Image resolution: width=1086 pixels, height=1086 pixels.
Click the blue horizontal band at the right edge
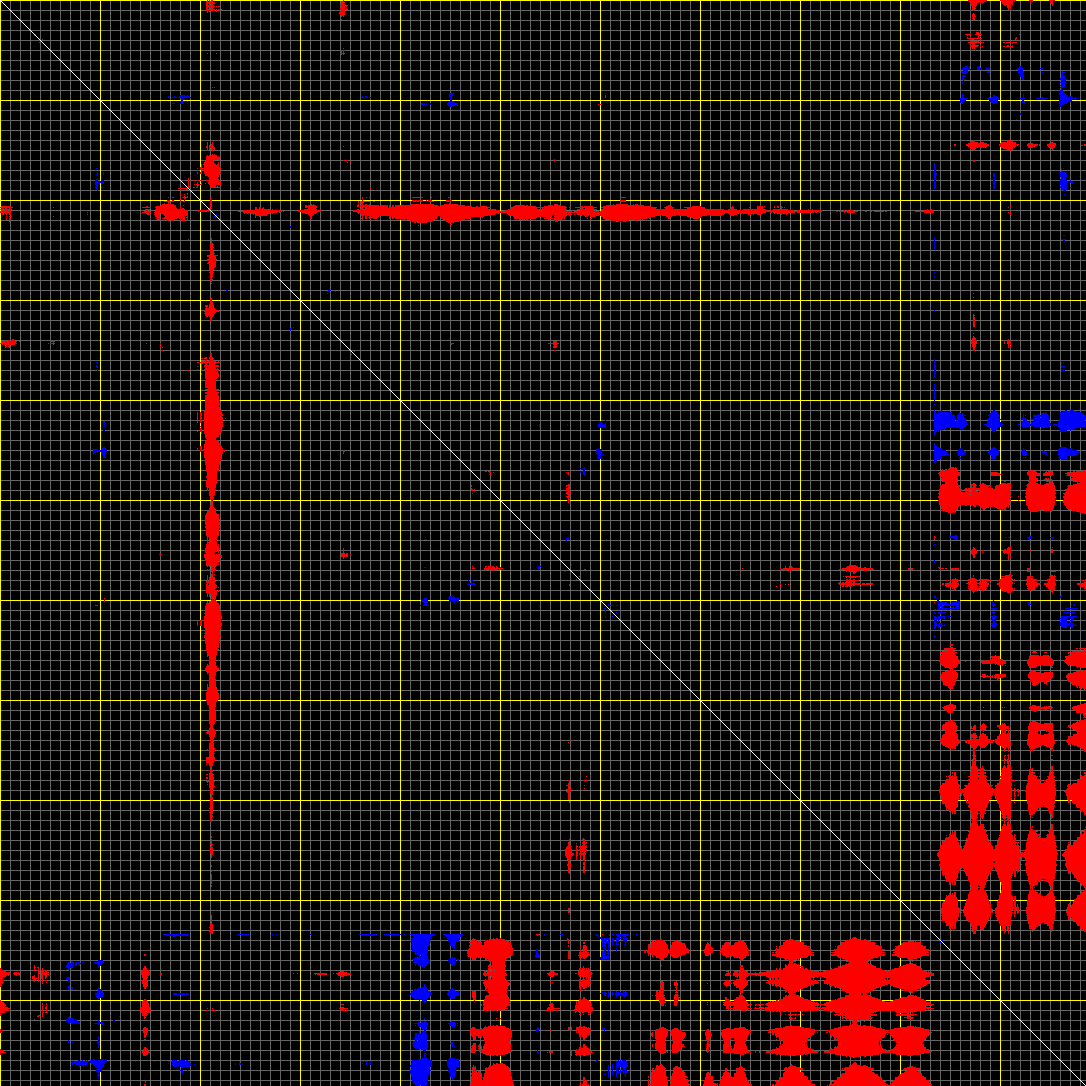coord(1010,420)
